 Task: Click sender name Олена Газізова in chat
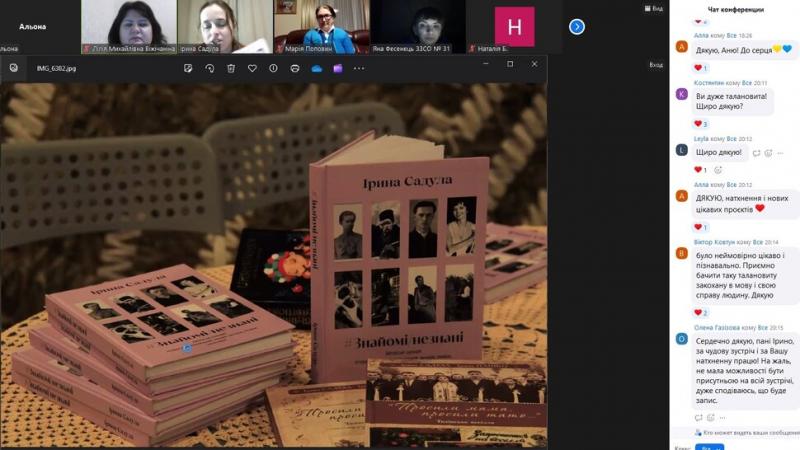click(x=717, y=328)
